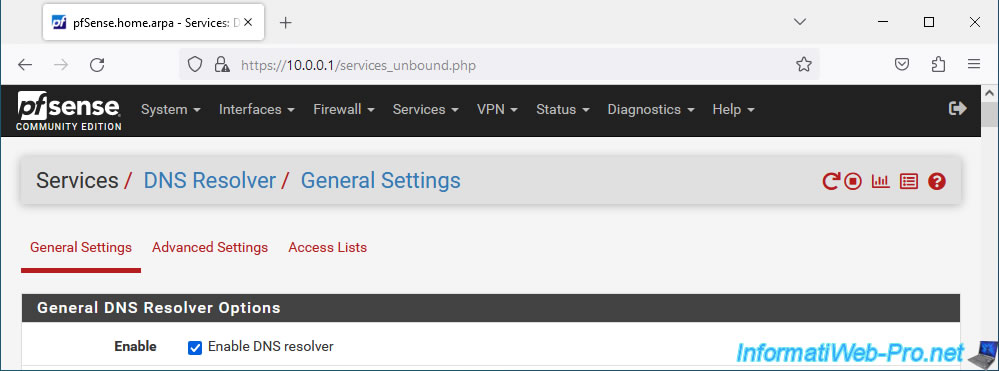The height and width of the screenshot is (371, 999).
Task: Click the tracking protection shield icon
Action: 195,64
